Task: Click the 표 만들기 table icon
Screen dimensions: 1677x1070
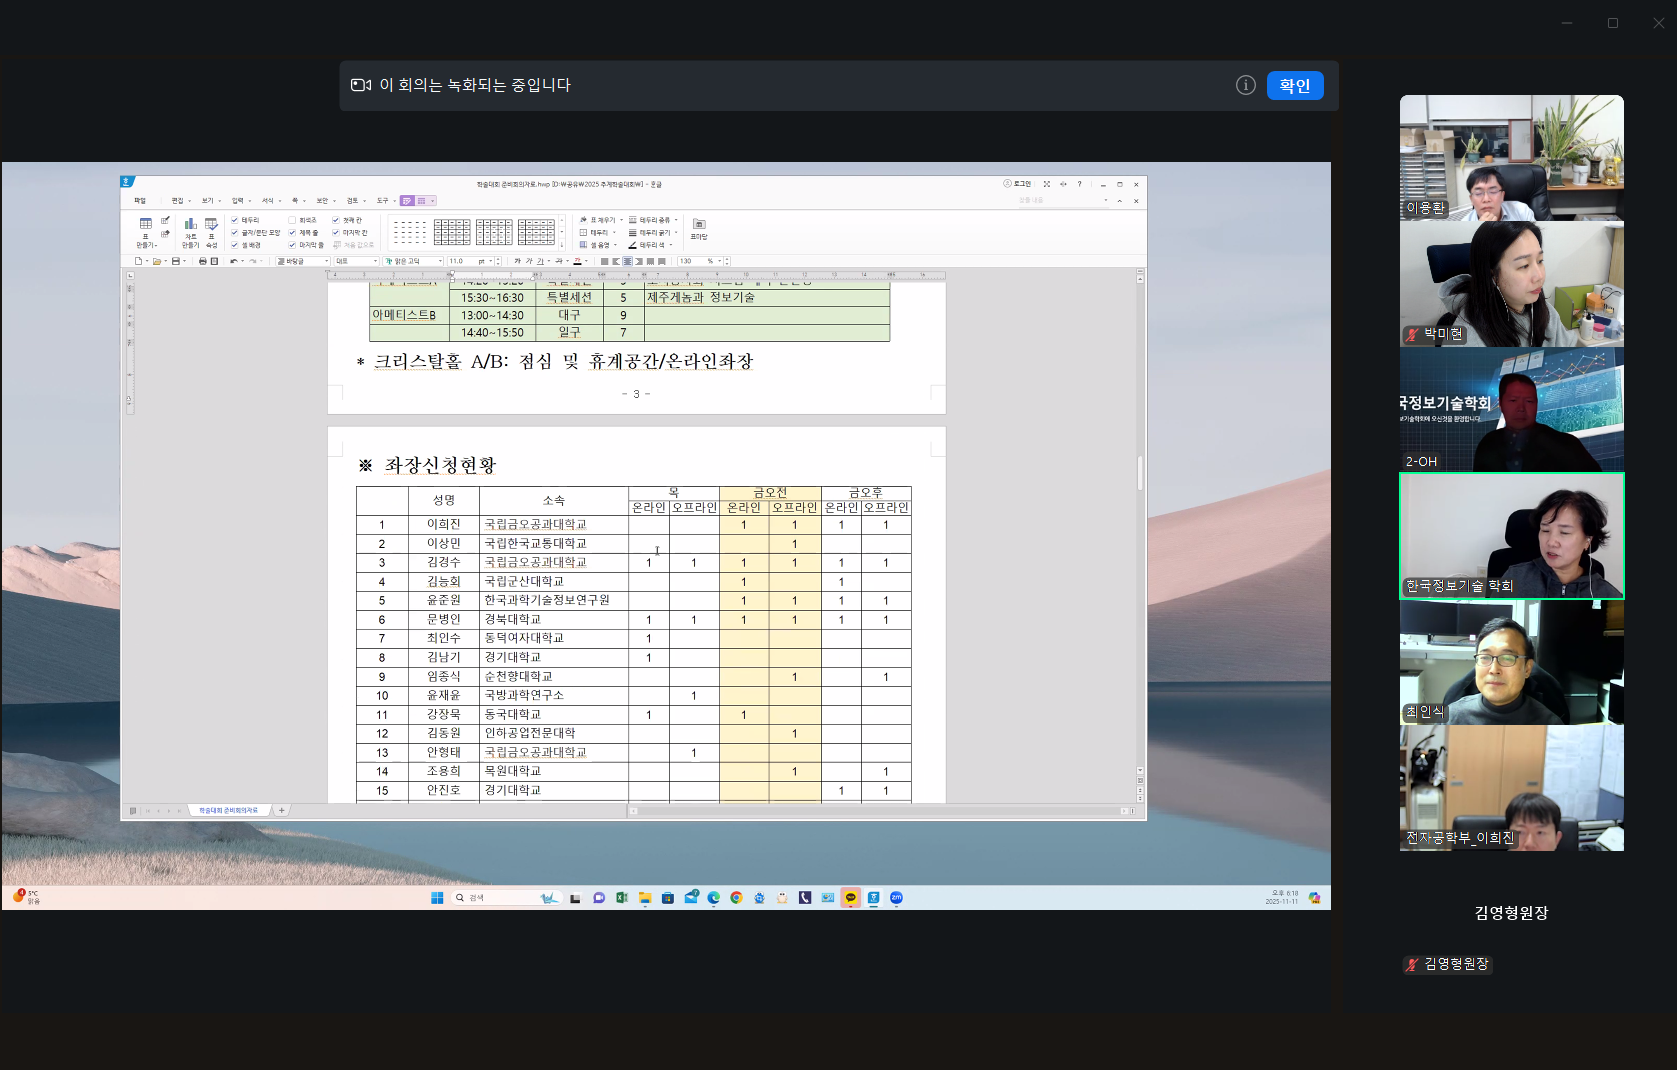Action: (146, 225)
